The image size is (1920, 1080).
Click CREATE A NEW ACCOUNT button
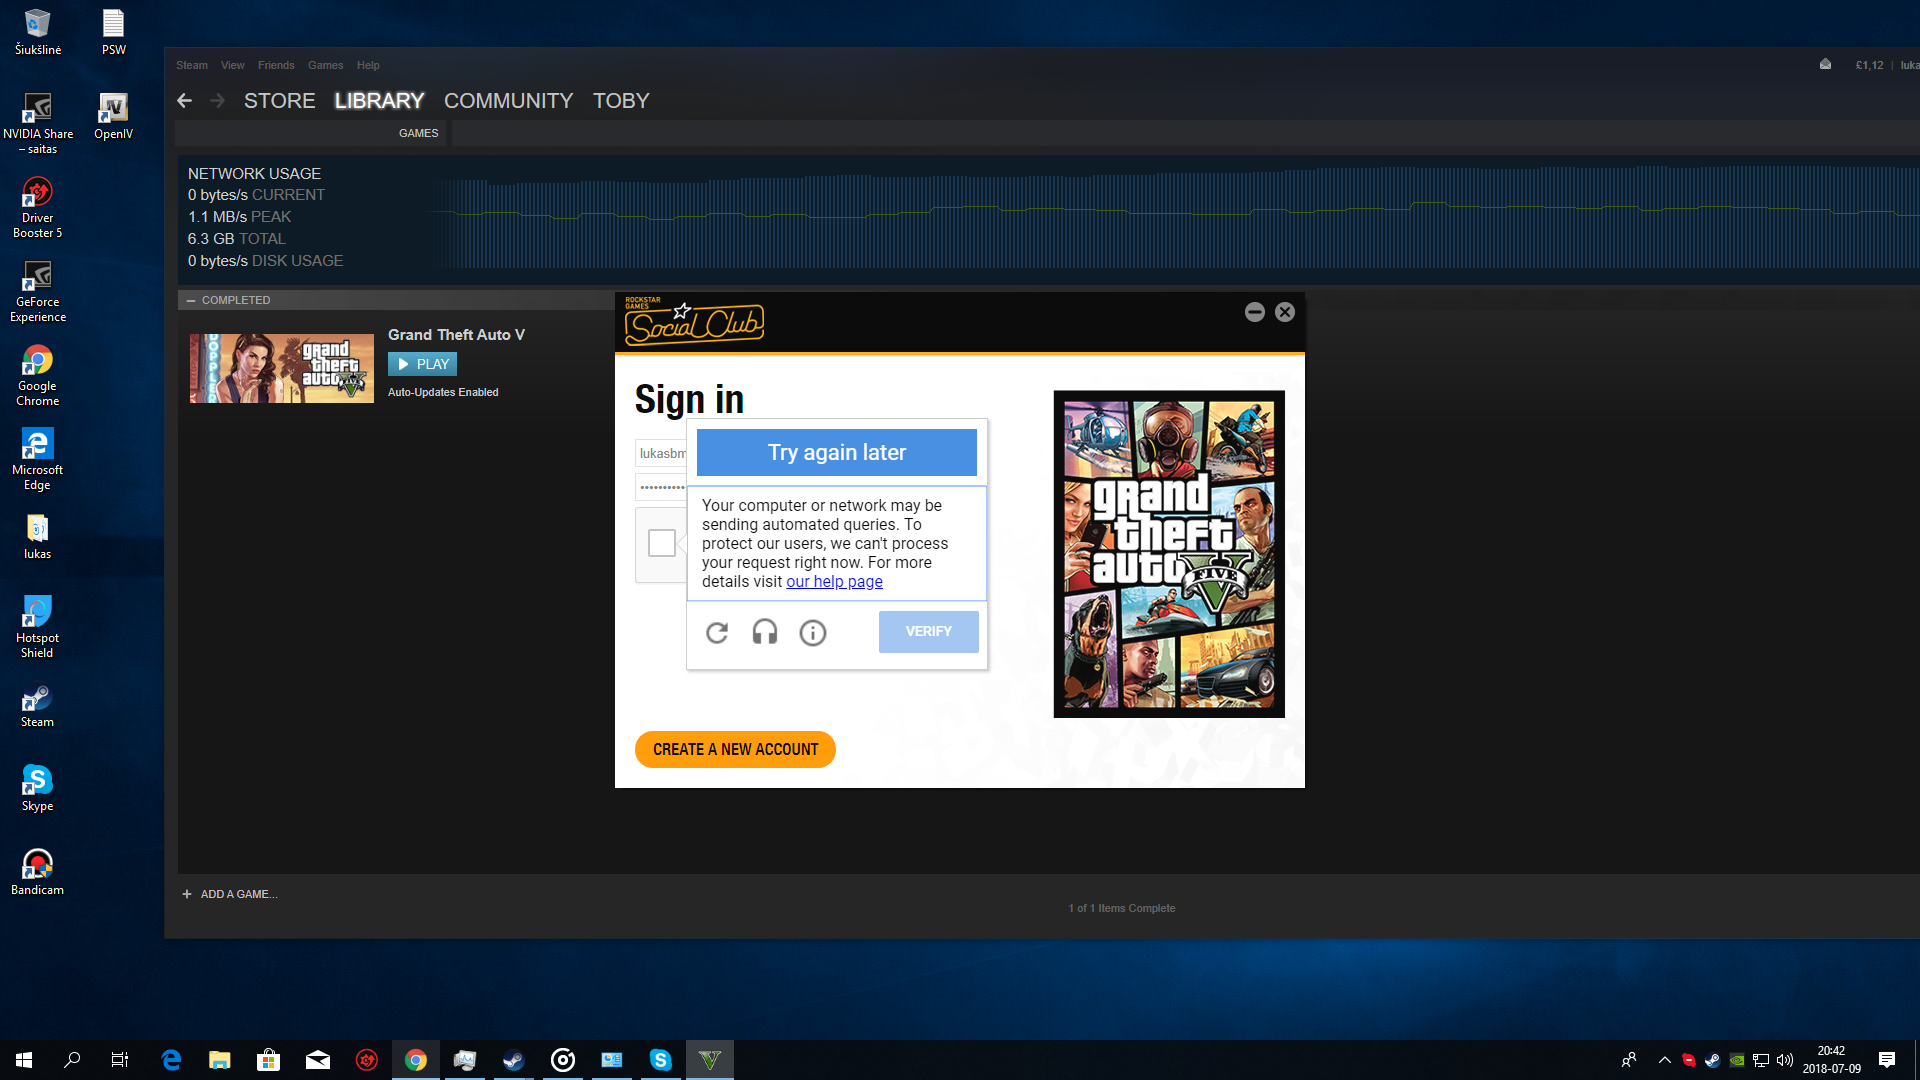[x=735, y=749]
